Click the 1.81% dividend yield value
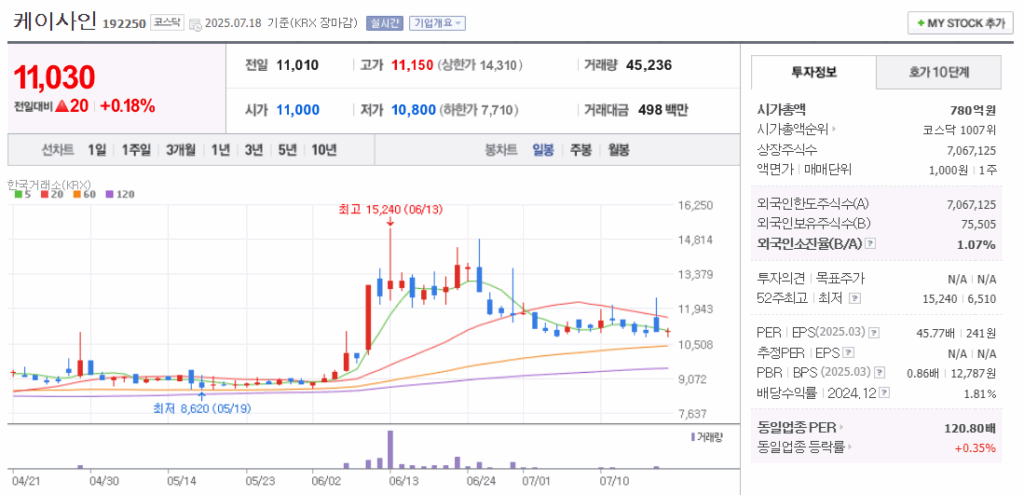 pos(982,394)
